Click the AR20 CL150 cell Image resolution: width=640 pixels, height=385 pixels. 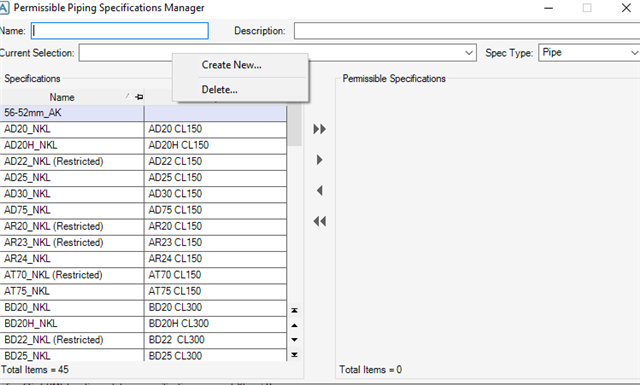click(216, 226)
